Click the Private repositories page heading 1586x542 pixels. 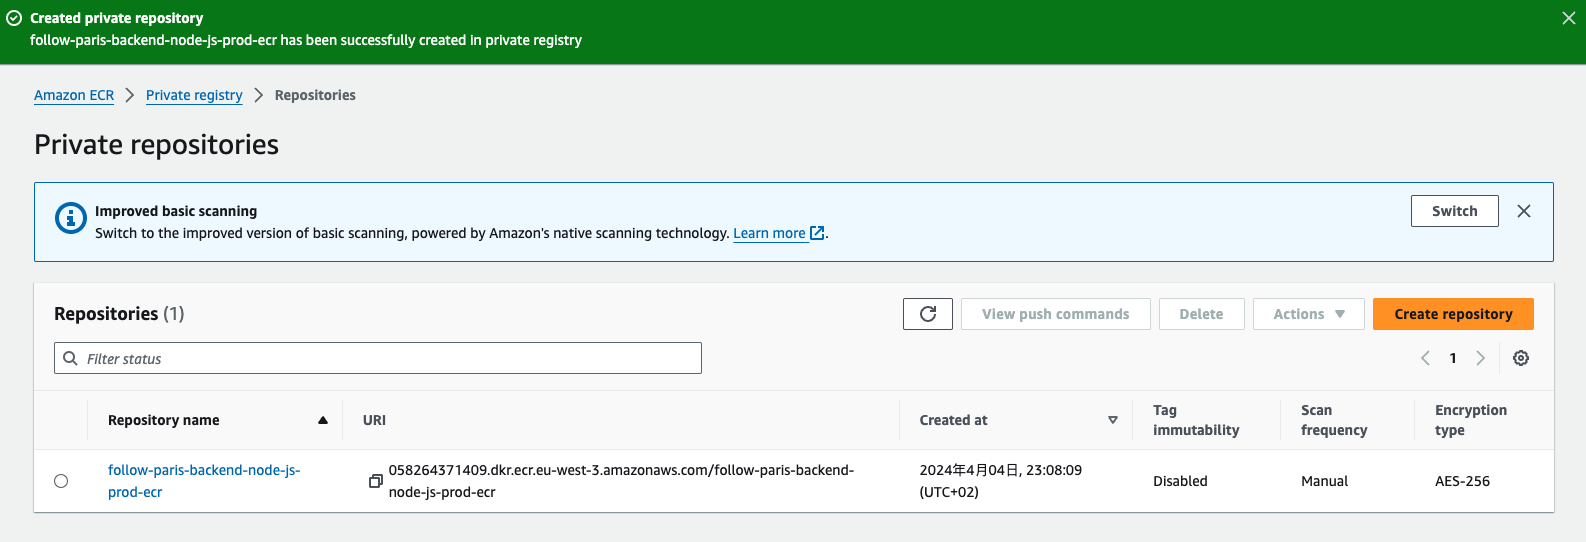[x=157, y=145]
